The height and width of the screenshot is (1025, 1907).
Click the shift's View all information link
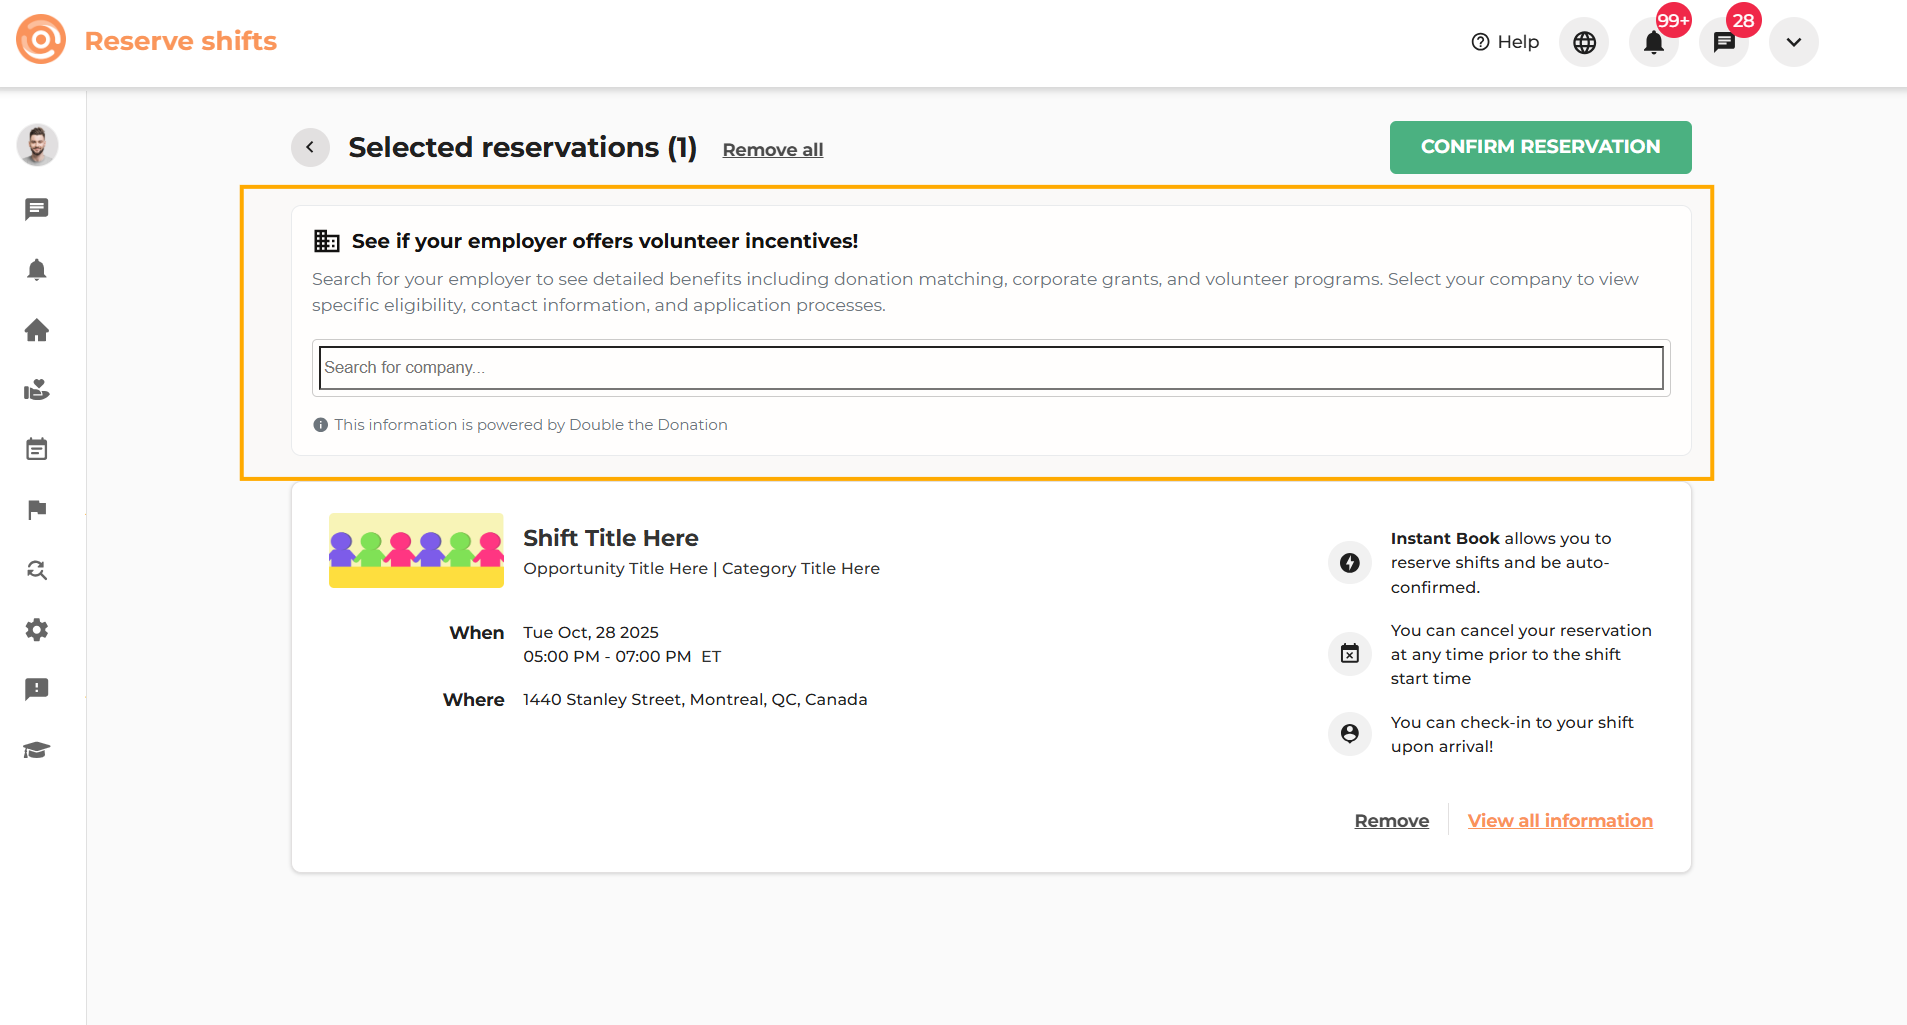[x=1559, y=821]
